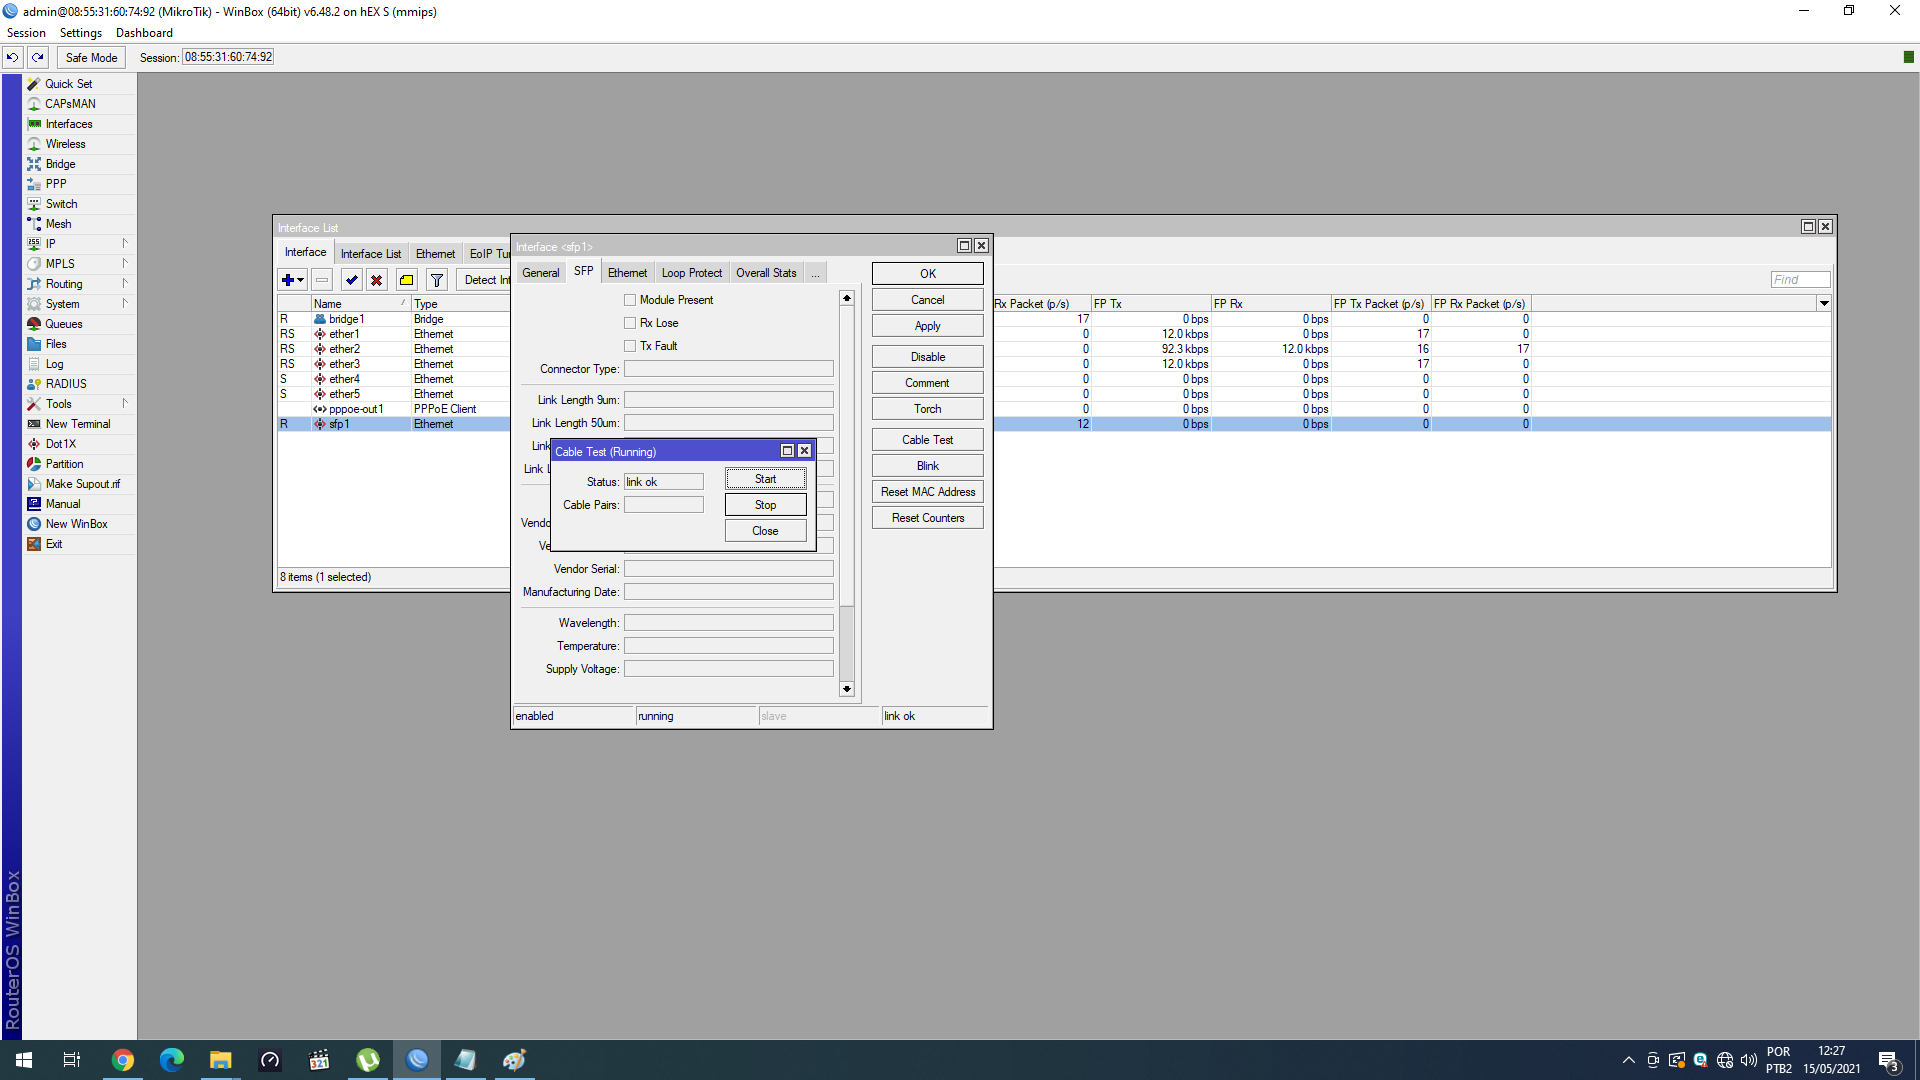The height and width of the screenshot is (1080, 1920).
Task: Click the SFP tab scroll down arrow
Action: click(847, 689)
